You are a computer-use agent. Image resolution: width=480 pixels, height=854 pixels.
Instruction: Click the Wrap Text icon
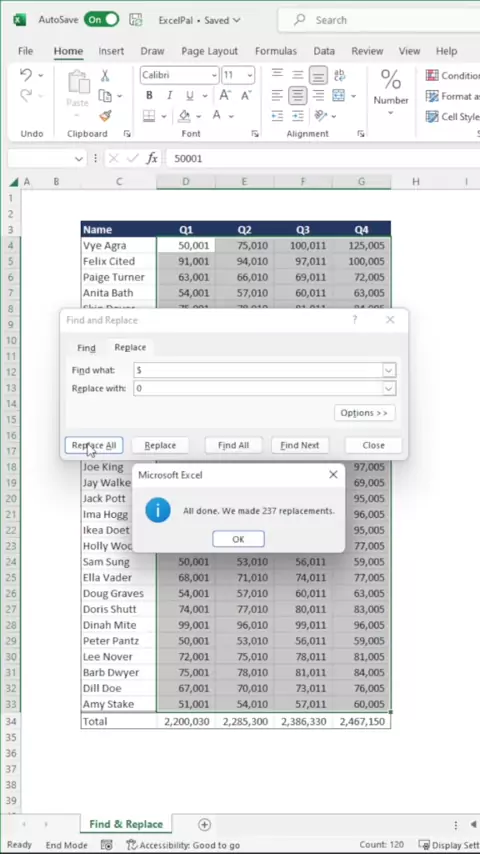(x=339, y=75)
